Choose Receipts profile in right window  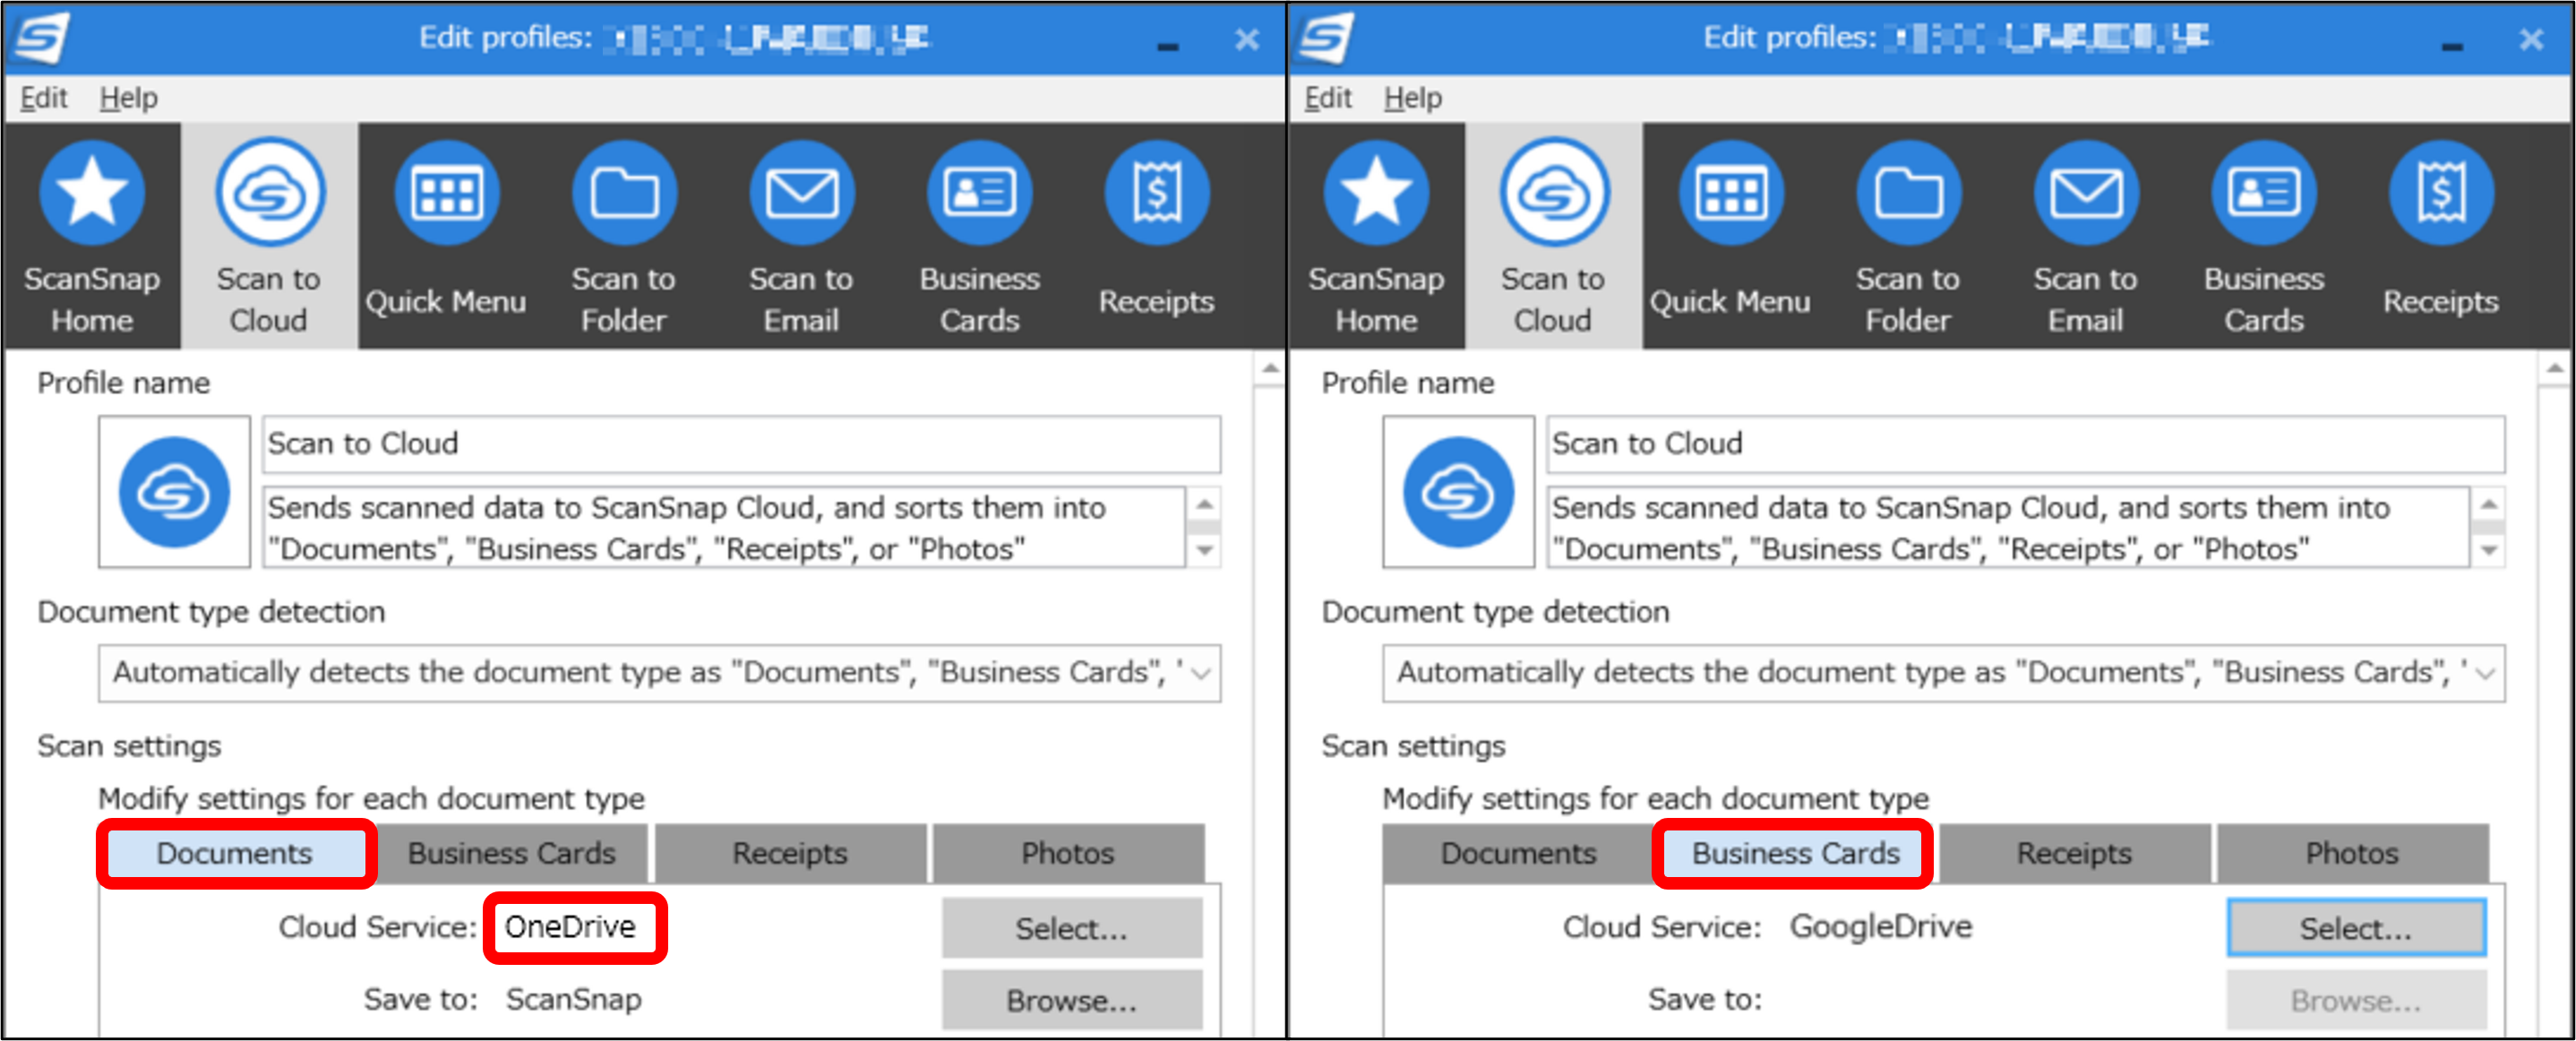tap(2441, 237)
